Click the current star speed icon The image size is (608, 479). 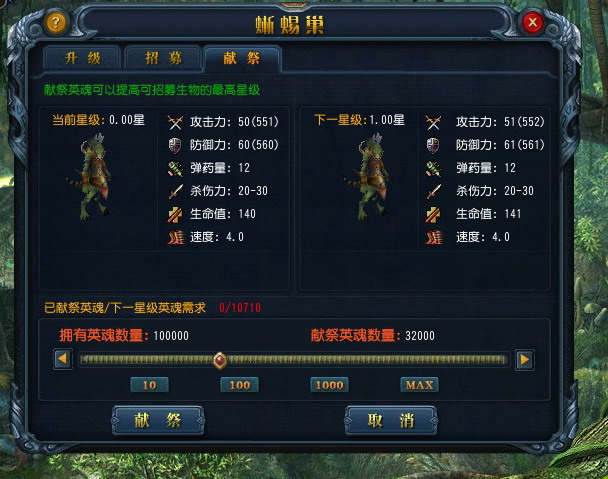point(175,237)
